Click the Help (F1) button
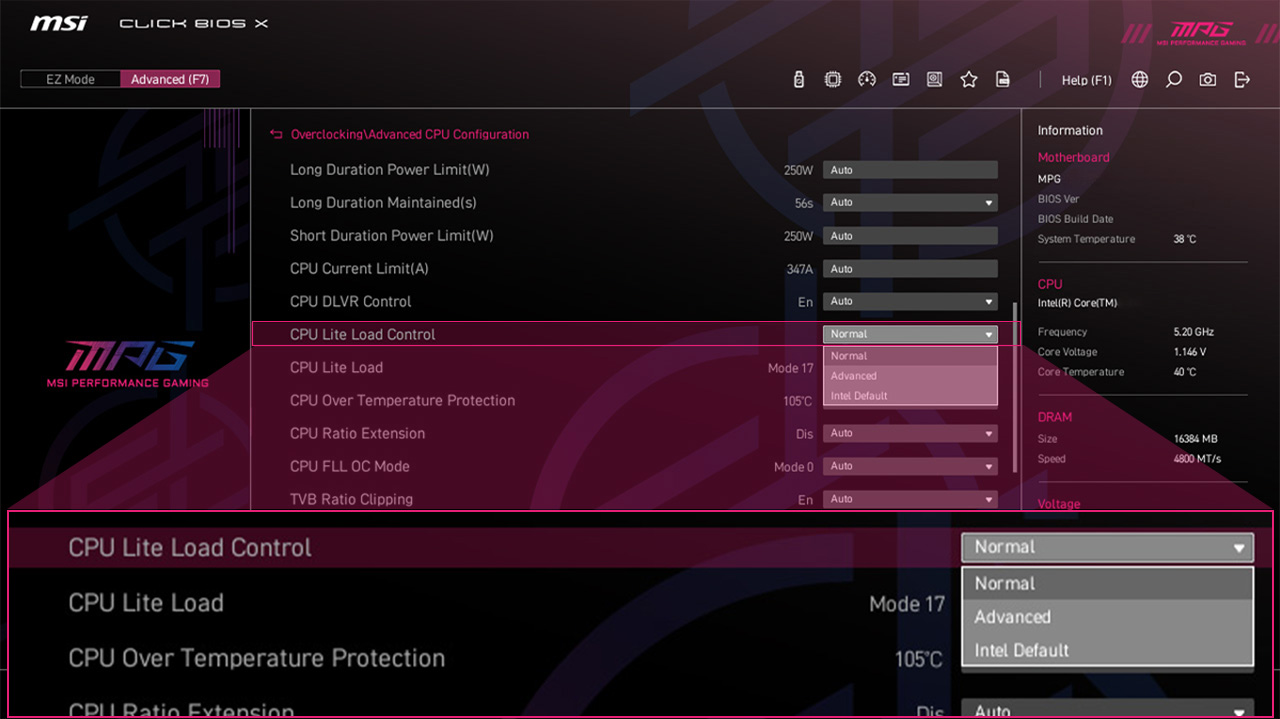 click(1086, 80)
